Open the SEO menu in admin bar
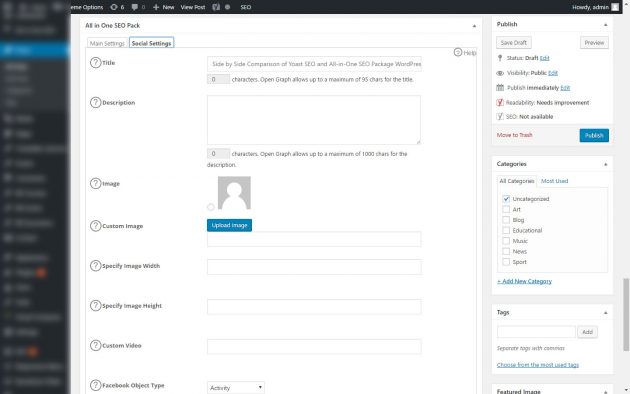This screenshot has width=630, height=394. pos(245,7)
